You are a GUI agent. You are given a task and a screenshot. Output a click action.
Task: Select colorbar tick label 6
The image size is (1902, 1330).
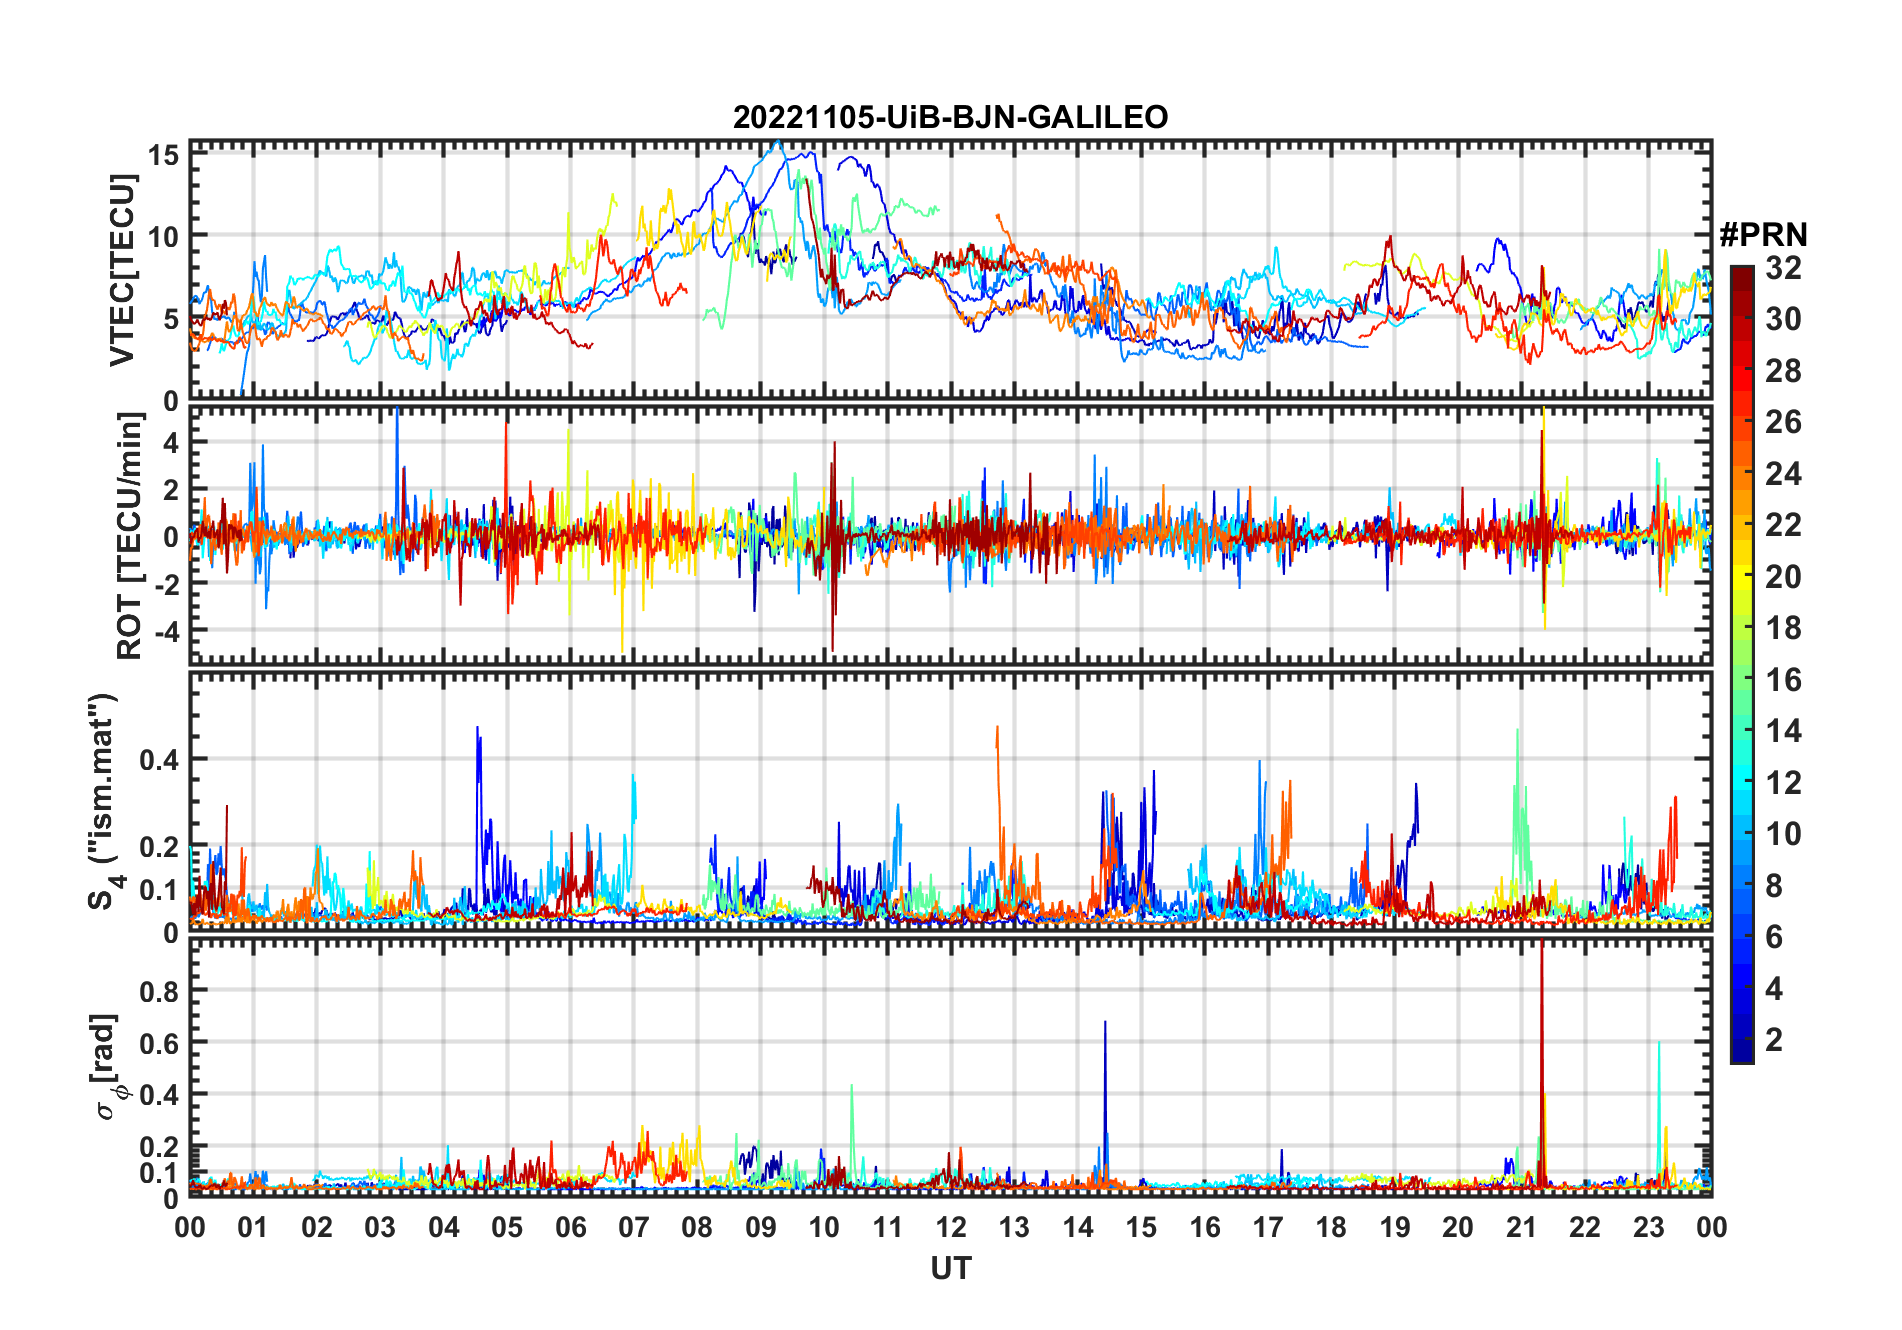[1774, 937]
